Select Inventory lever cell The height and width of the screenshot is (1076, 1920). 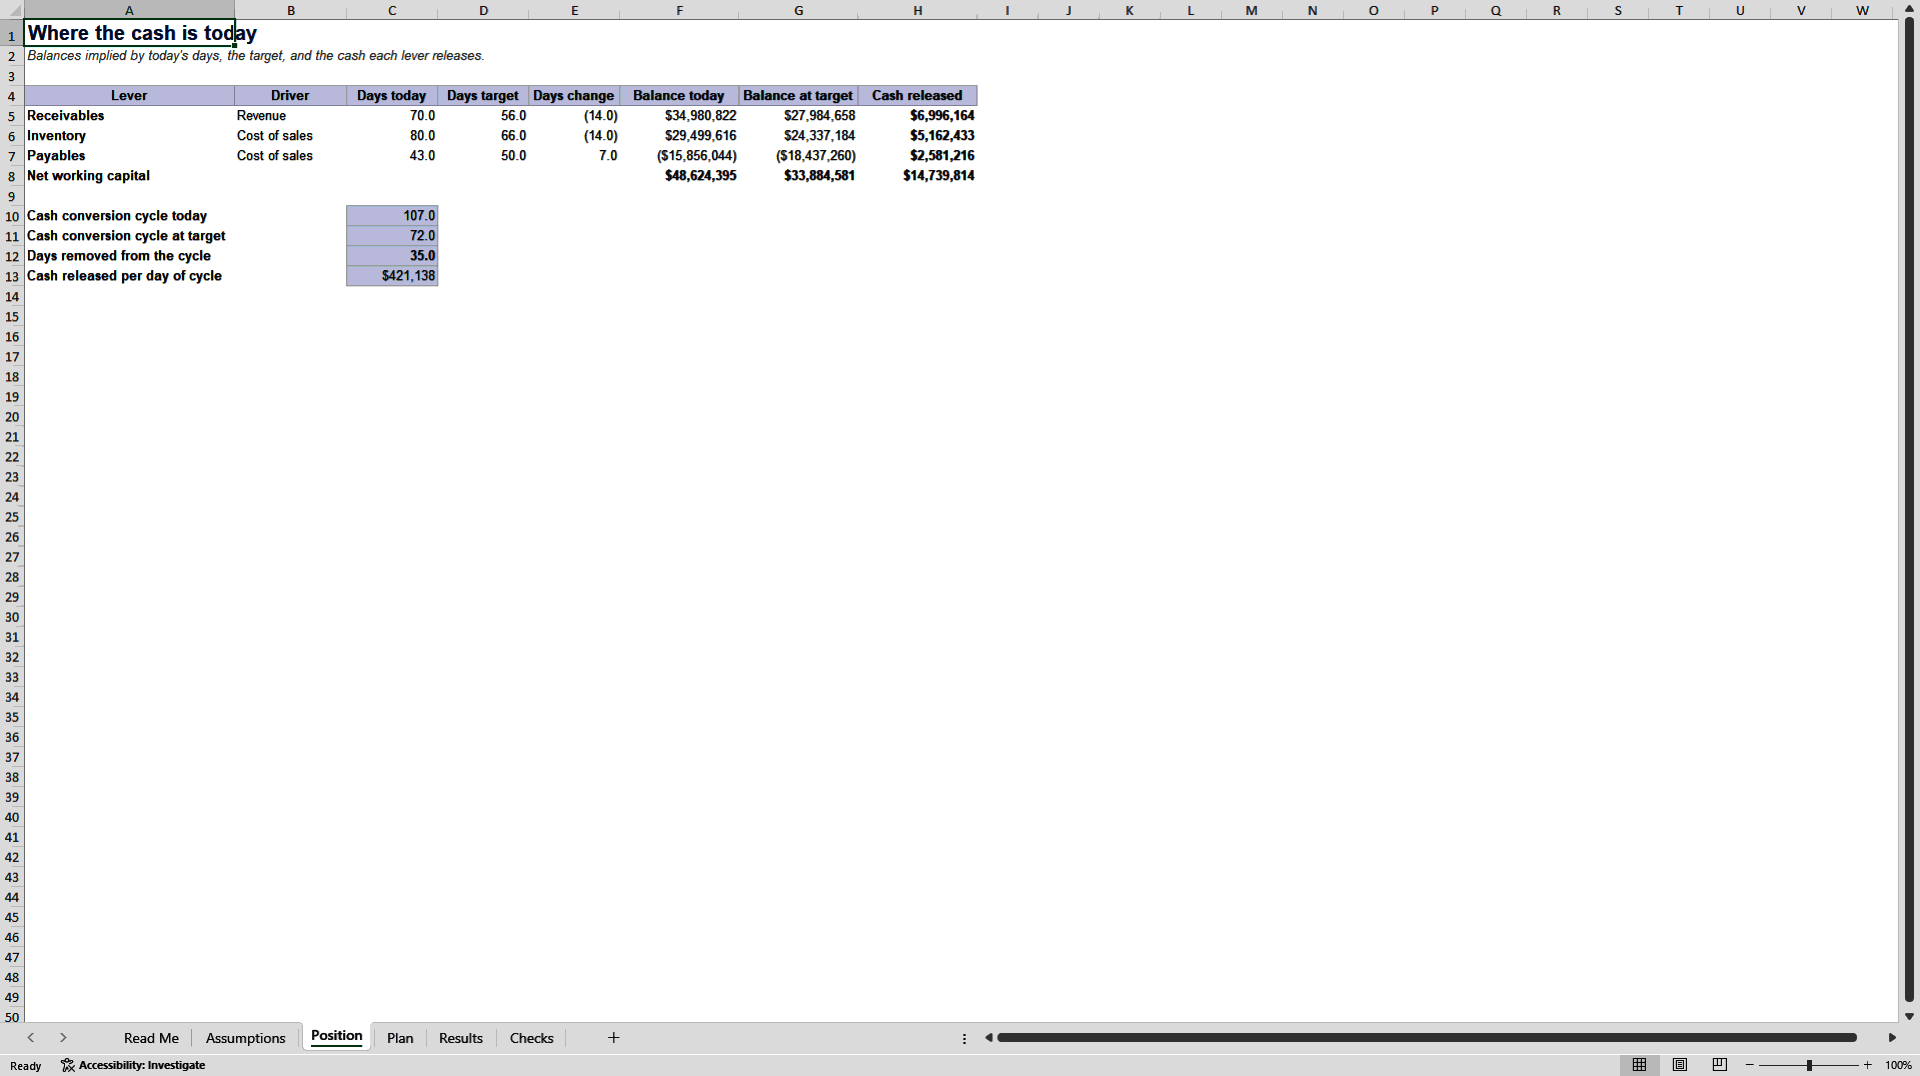[129, 136]
